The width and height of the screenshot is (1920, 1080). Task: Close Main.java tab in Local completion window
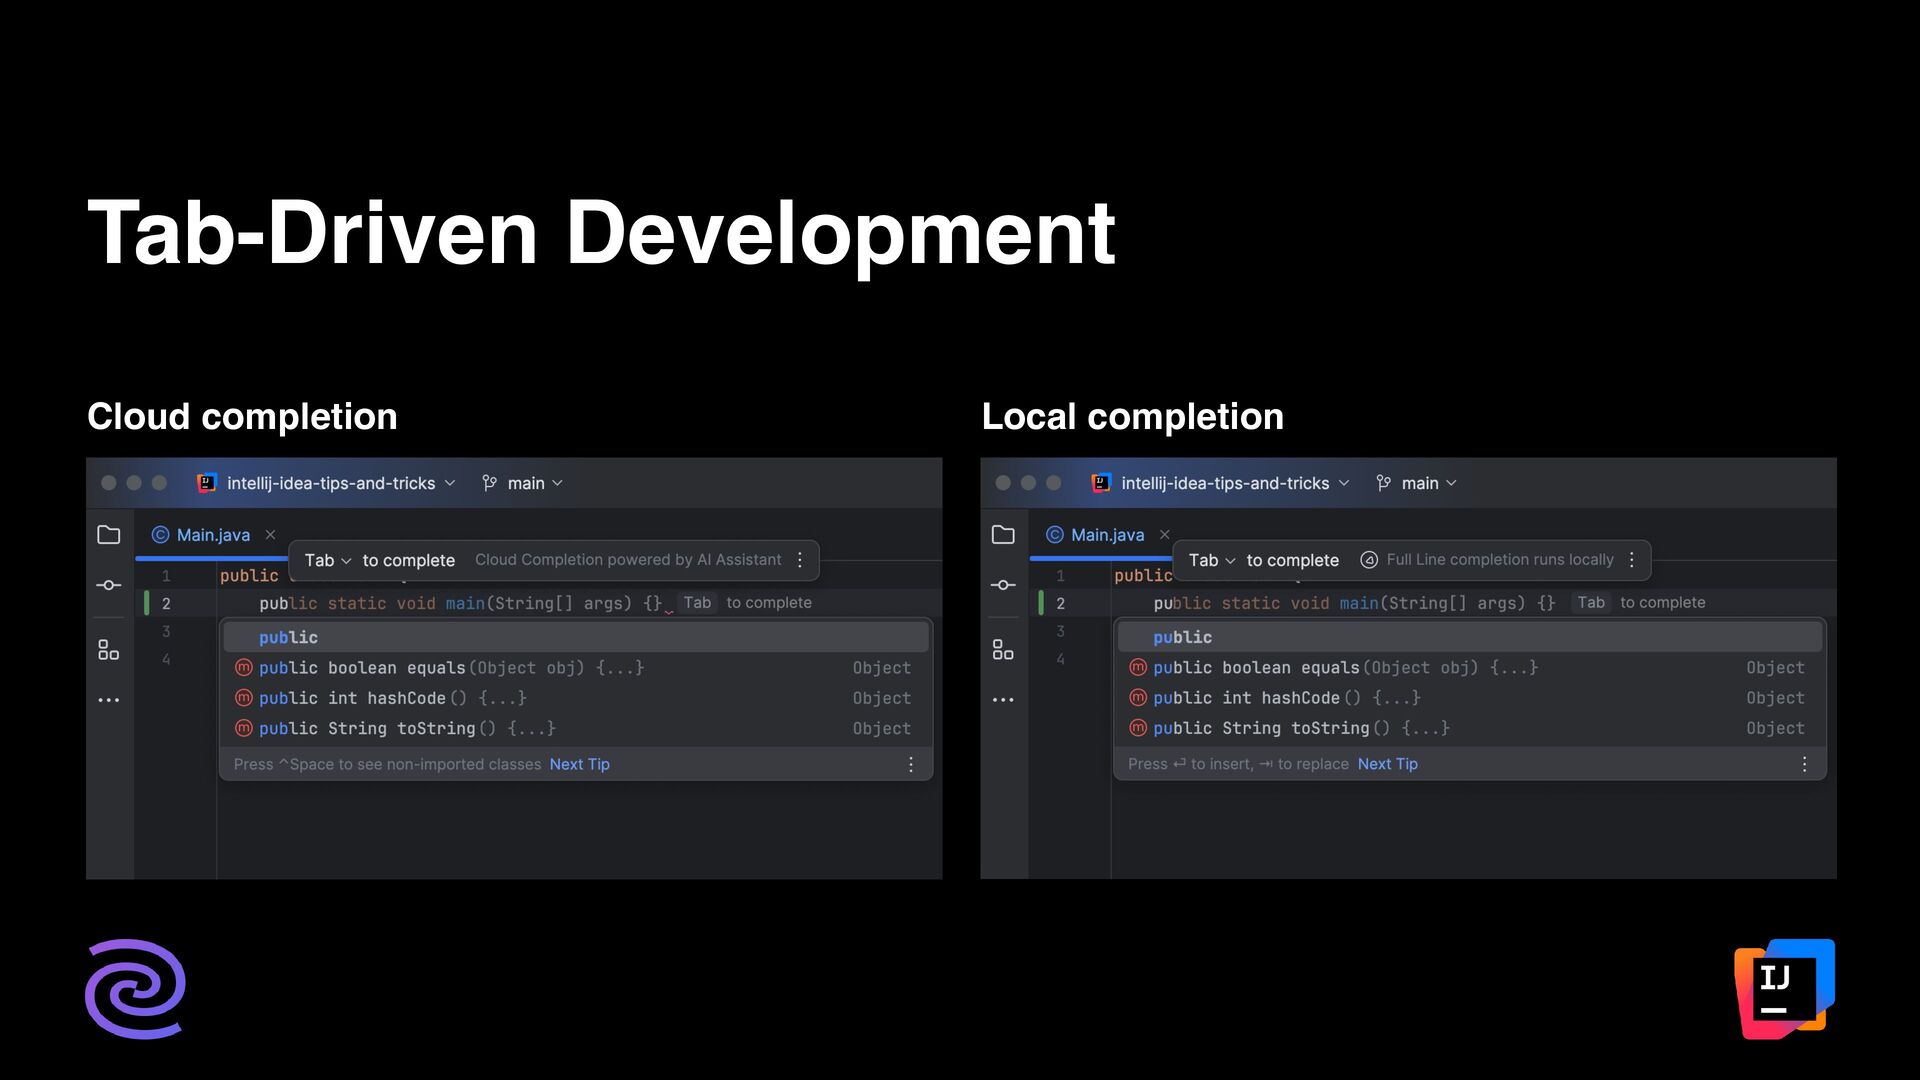1164,535
